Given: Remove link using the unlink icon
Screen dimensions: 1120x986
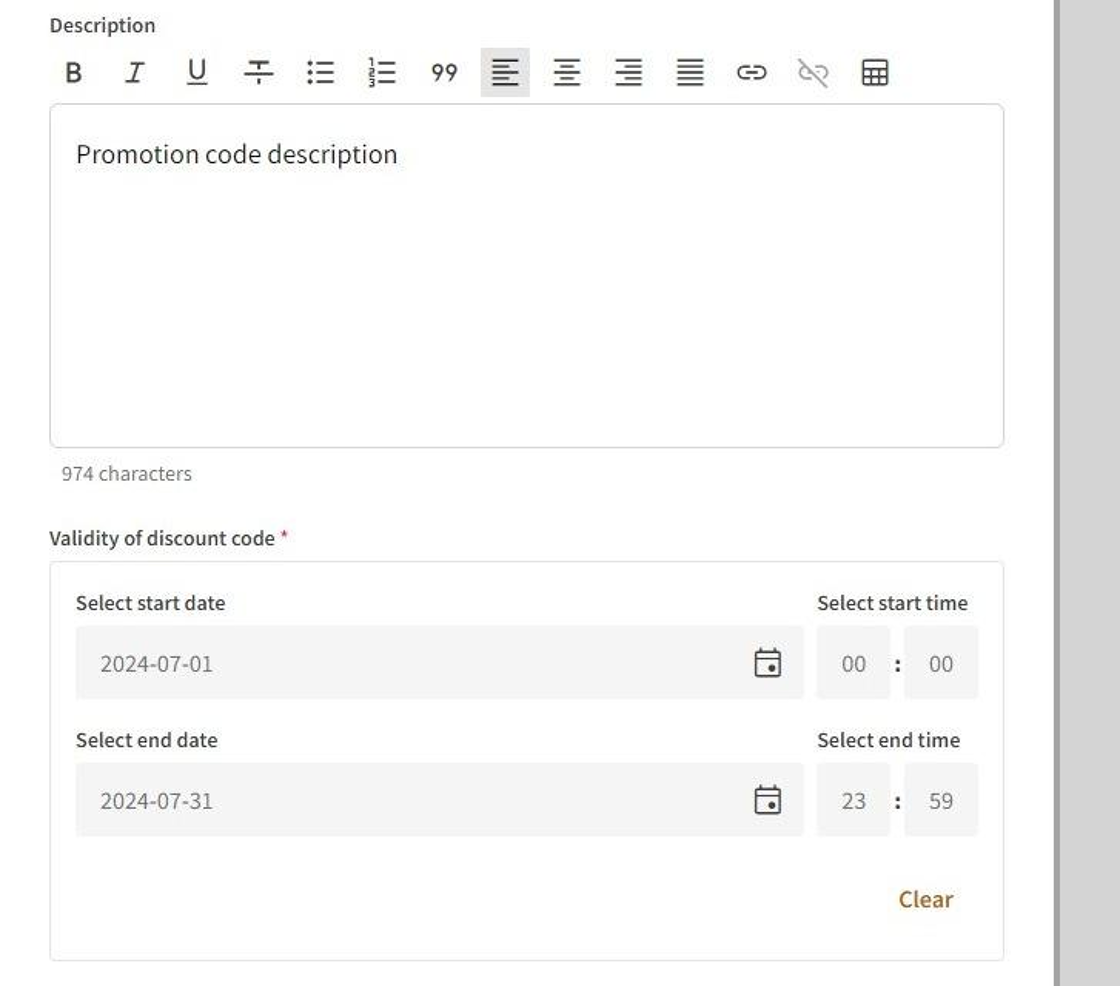Looking at the screenshot, I should 813,72.
